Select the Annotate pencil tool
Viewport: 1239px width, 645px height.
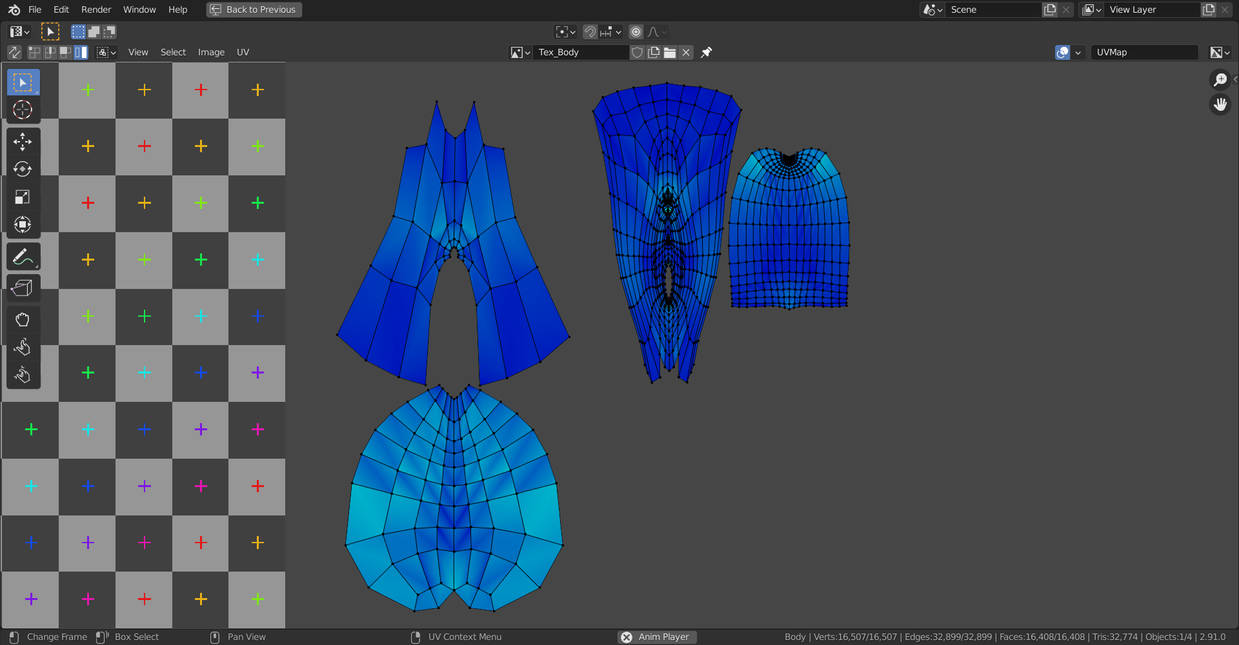click(23, 257)
